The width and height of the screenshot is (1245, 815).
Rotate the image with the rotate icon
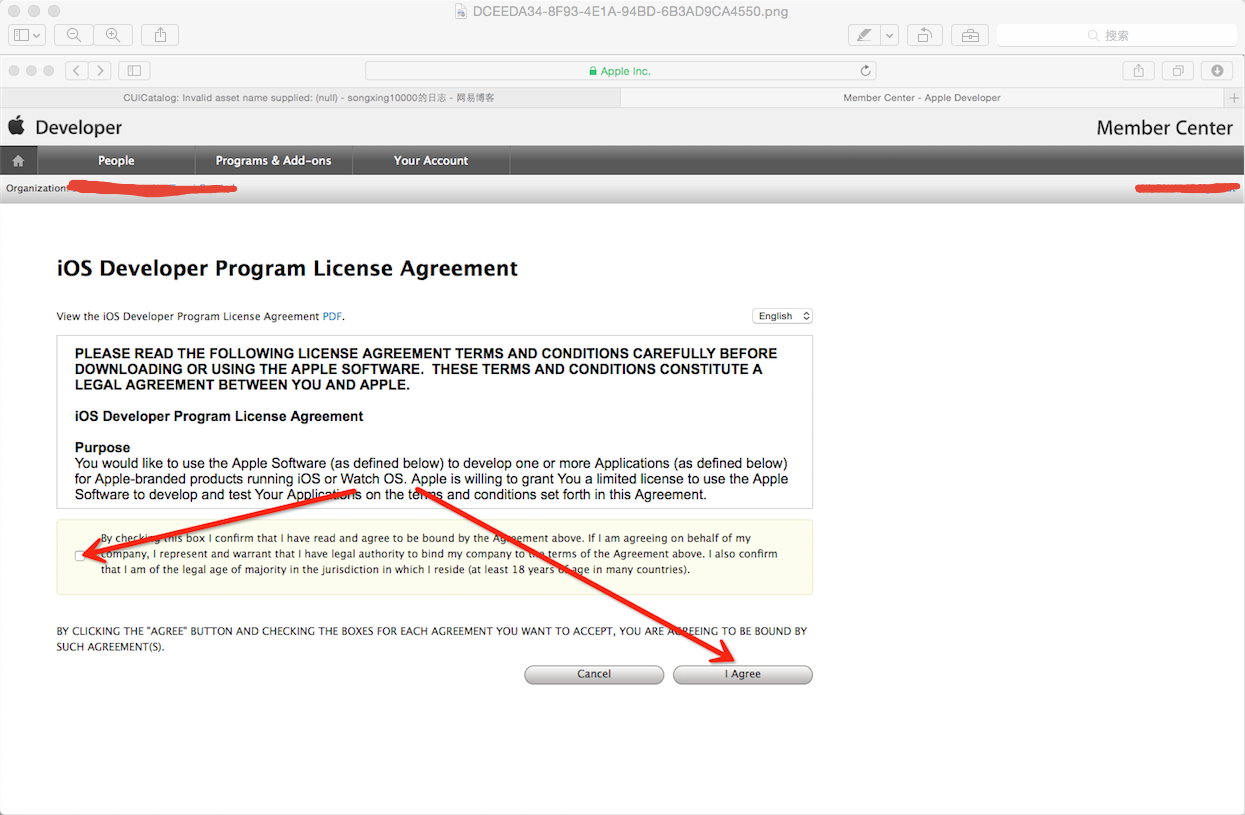924,35
